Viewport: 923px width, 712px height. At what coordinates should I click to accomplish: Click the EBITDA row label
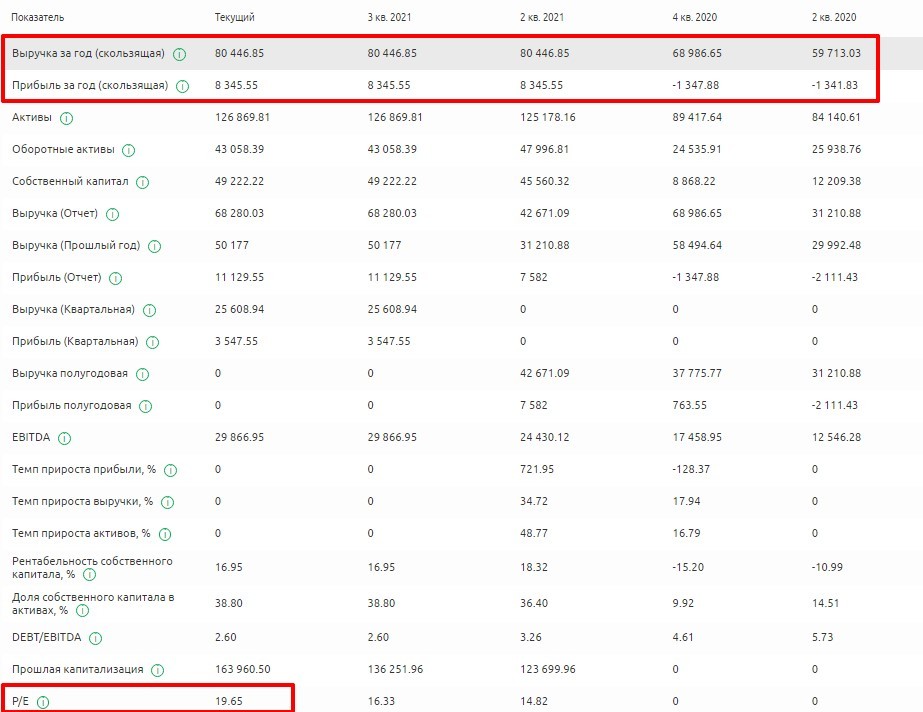point(31,438)
